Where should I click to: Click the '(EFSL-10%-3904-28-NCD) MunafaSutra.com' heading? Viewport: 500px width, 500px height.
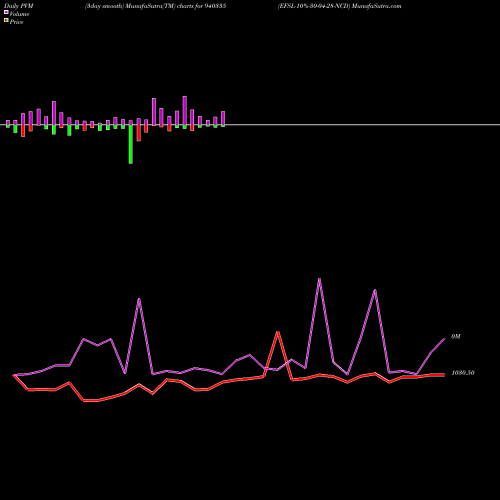pos(339,6)
